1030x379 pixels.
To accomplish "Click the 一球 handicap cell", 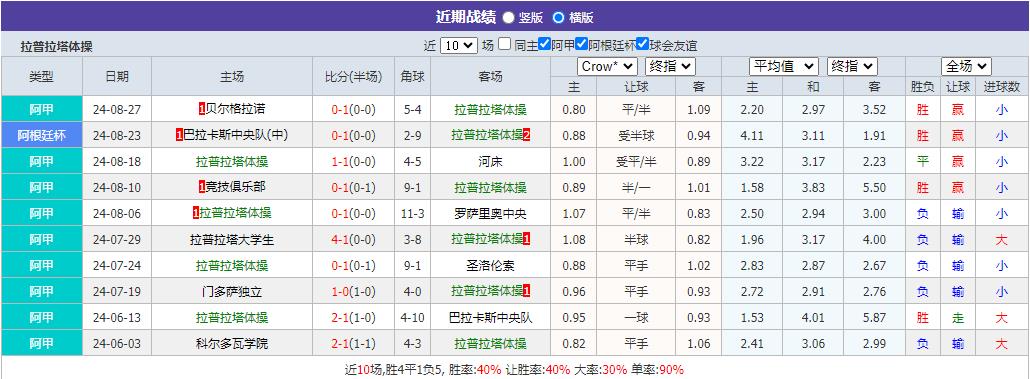I will click(637, 318).
